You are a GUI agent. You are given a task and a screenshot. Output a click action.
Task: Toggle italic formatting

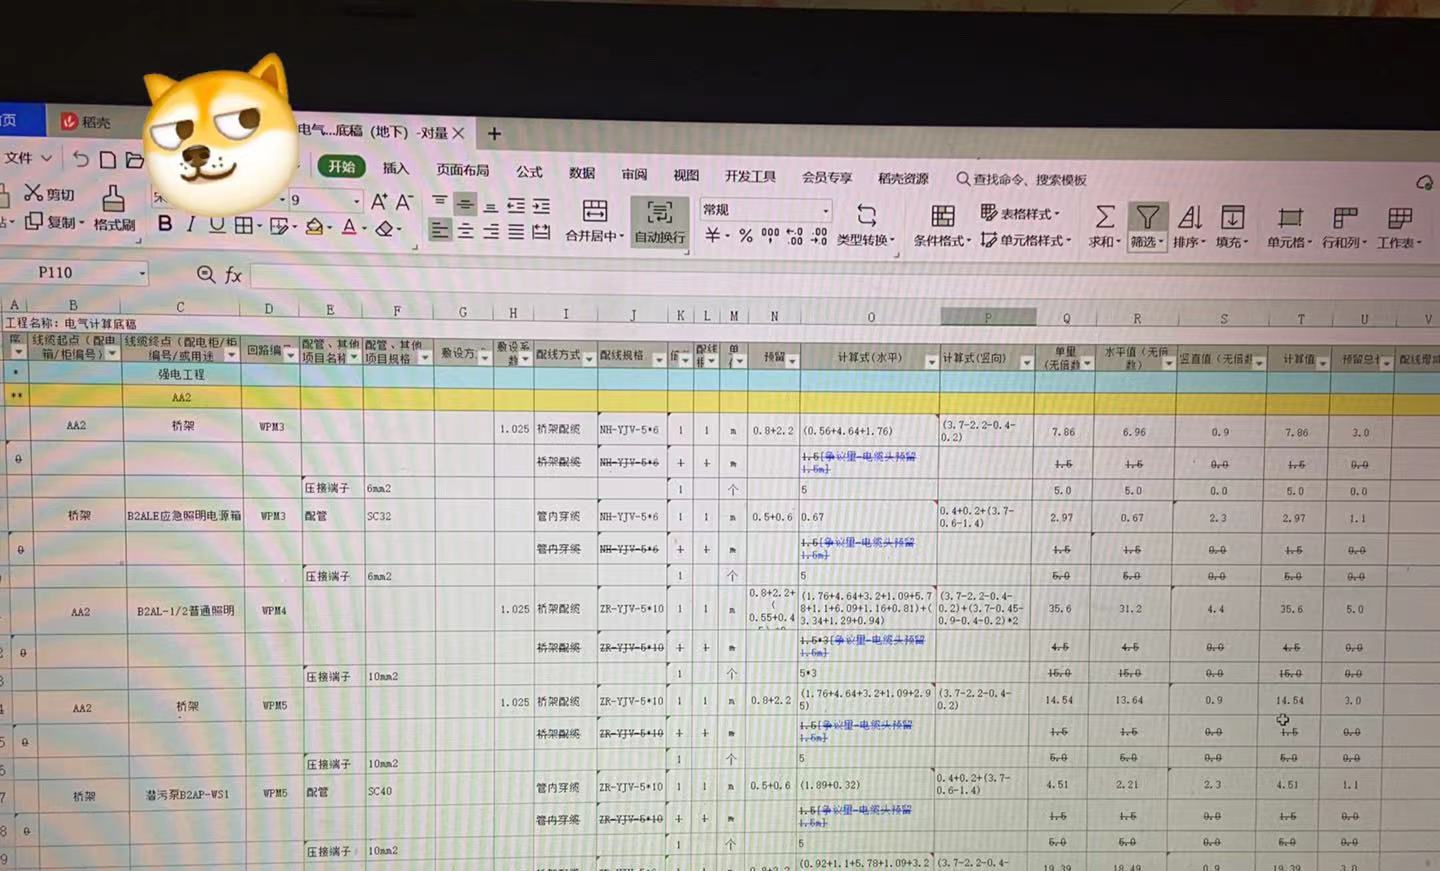pos(190,225)
